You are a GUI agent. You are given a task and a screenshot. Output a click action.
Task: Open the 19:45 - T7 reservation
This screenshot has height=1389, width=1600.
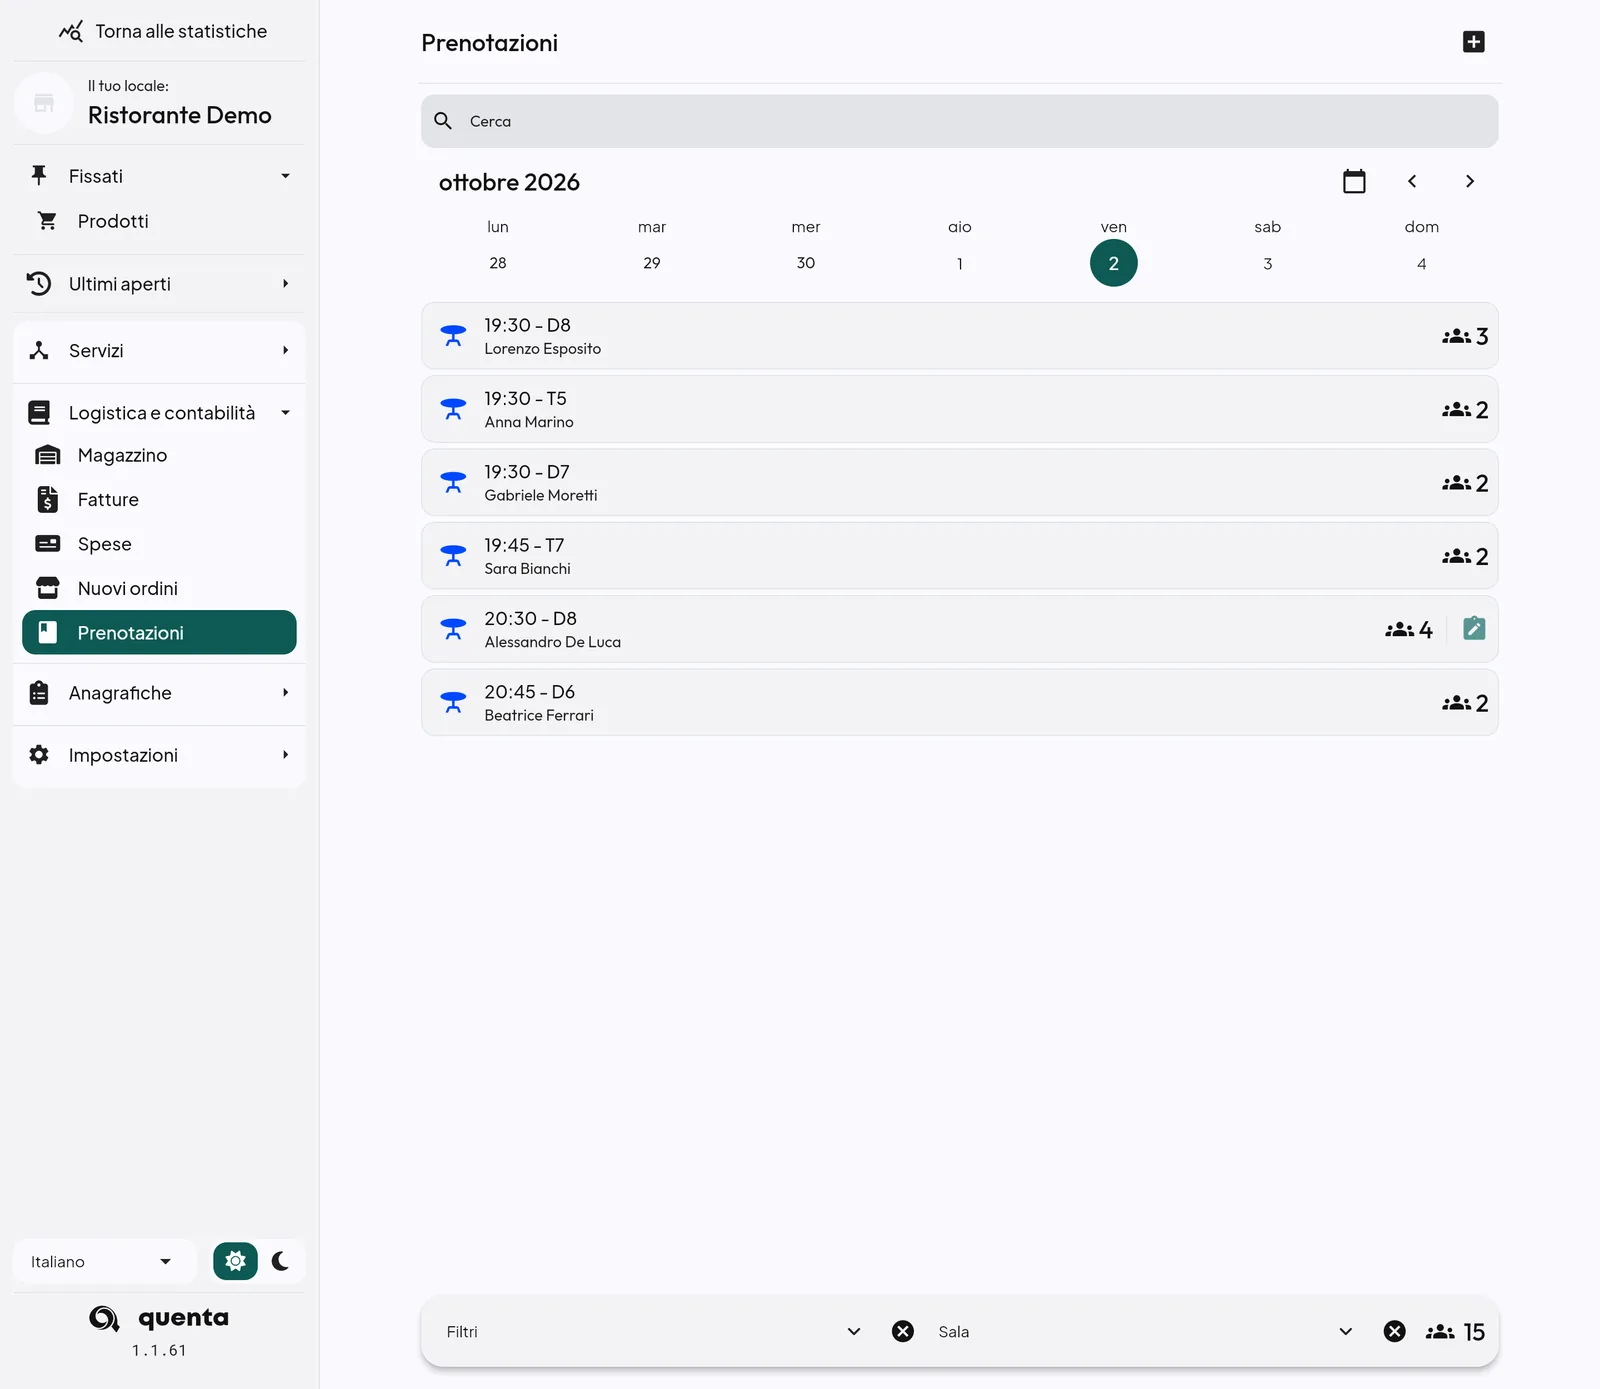[959, 556]
